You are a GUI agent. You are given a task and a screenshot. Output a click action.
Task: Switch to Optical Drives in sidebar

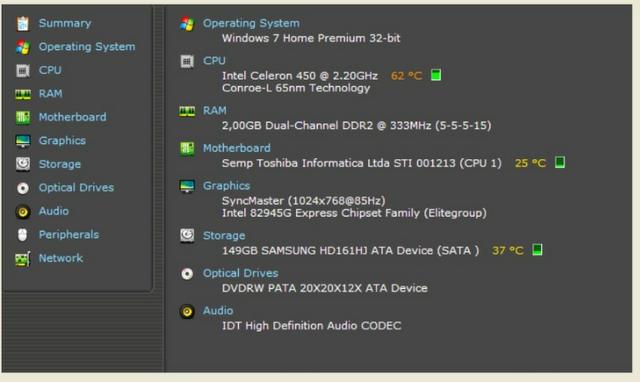[76, 188]
